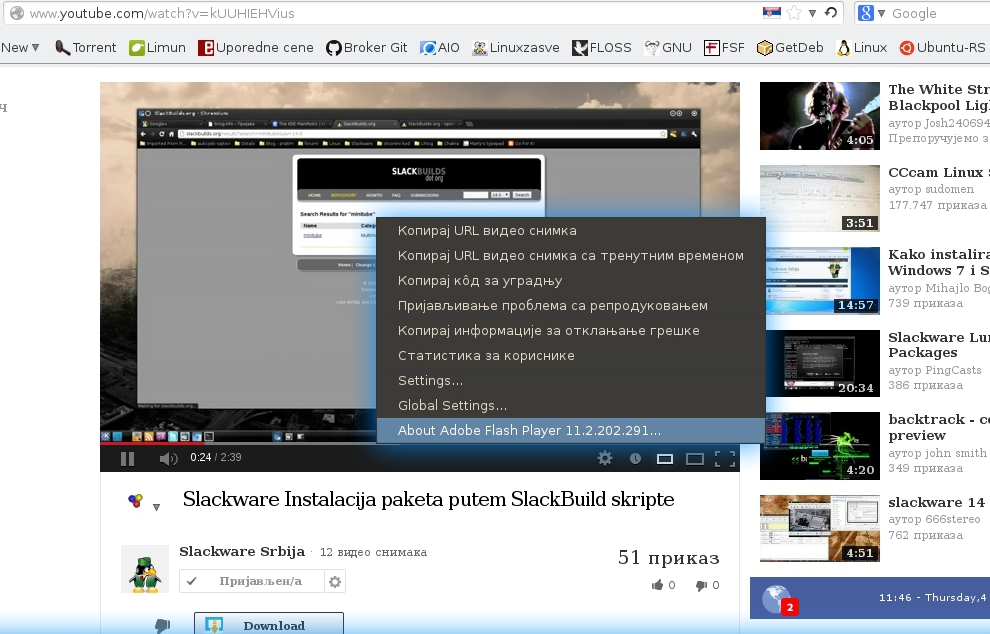Enter fullscreen video mode
Image resolution: width=990 pixels, height=634 pixels.
click(x=725, y=459)
